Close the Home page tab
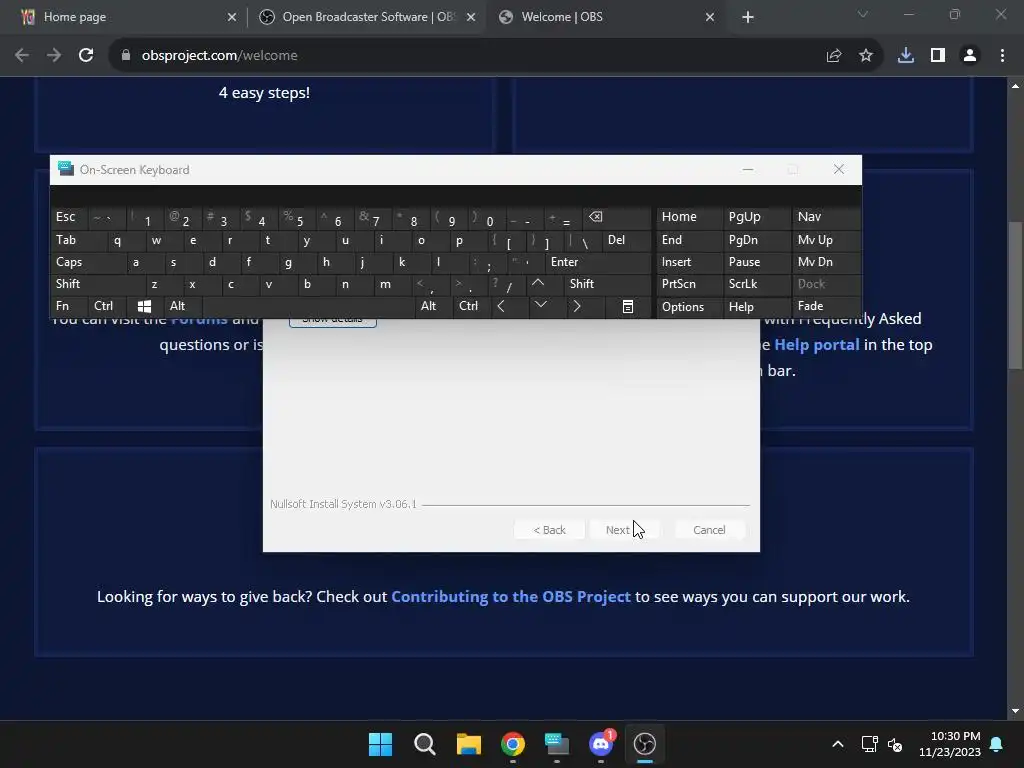1024x768 pixels. [x=232, y=17]
